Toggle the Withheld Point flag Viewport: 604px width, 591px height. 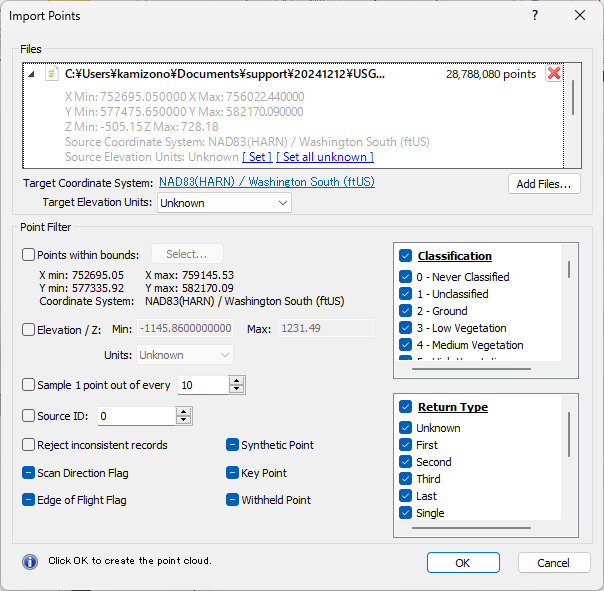(x=232, y=500)
